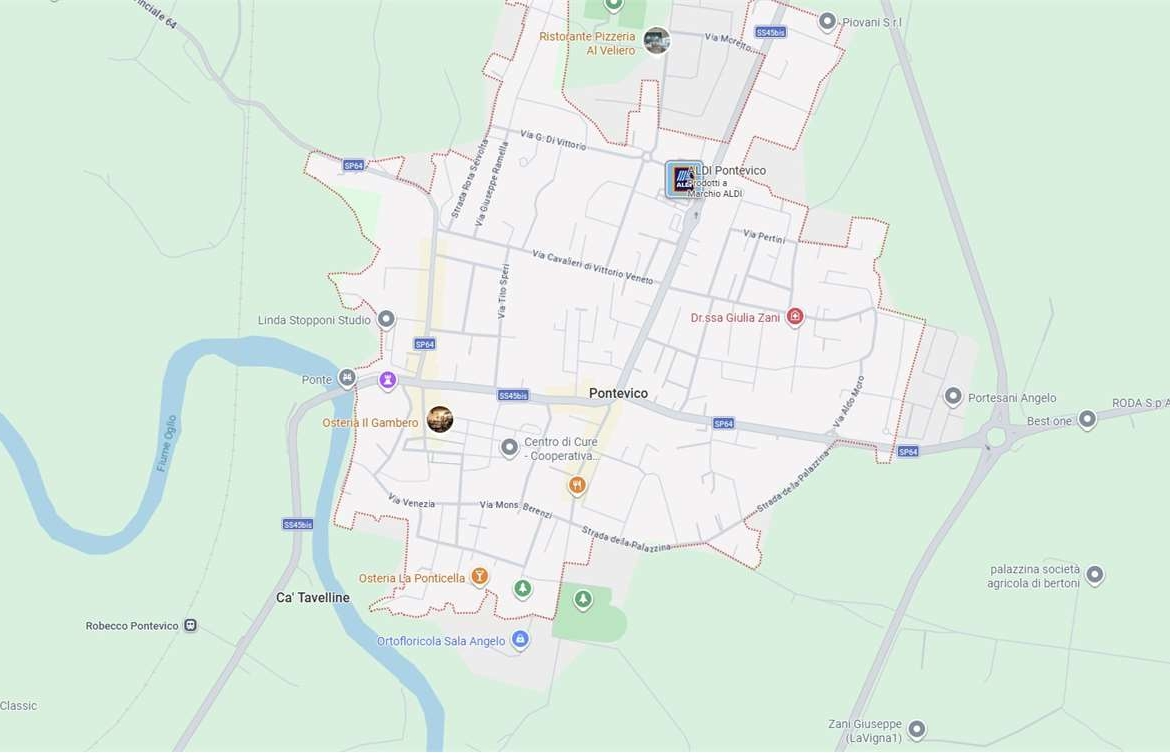
Task: Click the Centro di Cure Cooperativa pin
Action: [509, 447]
